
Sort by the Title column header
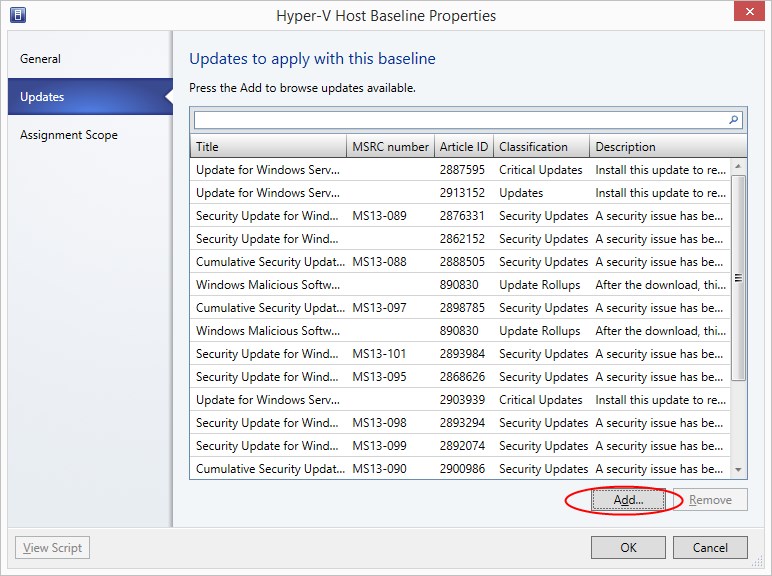268,147
